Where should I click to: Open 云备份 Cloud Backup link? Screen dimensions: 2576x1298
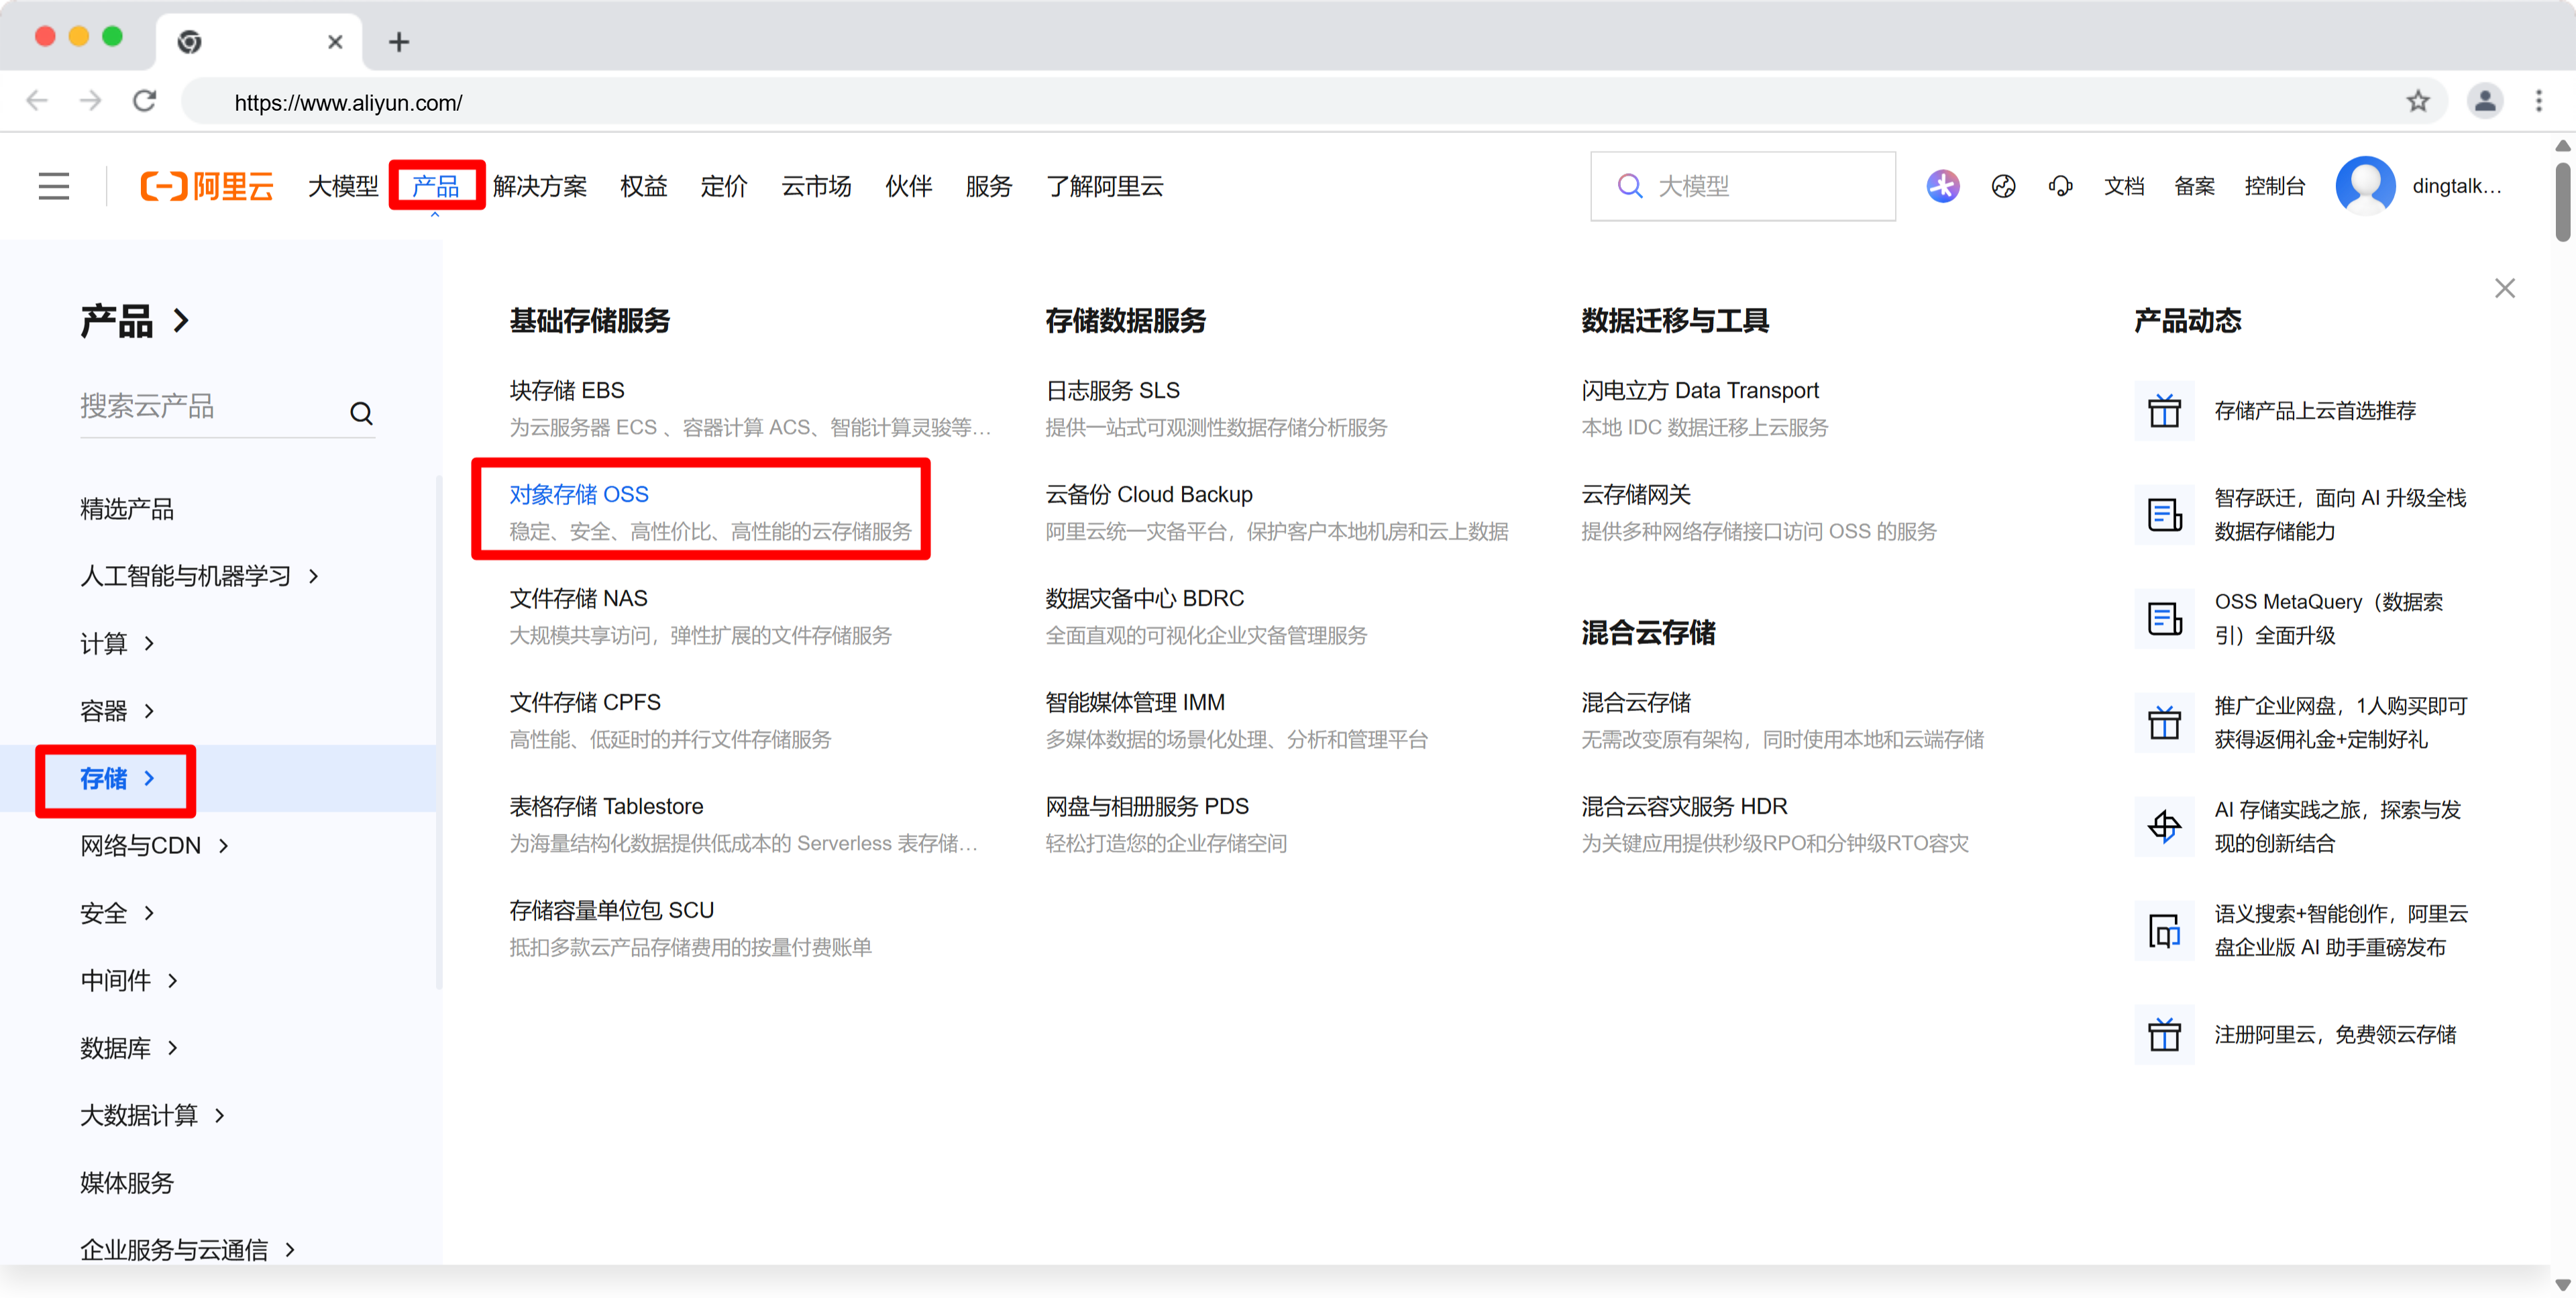pos(1149,494)
